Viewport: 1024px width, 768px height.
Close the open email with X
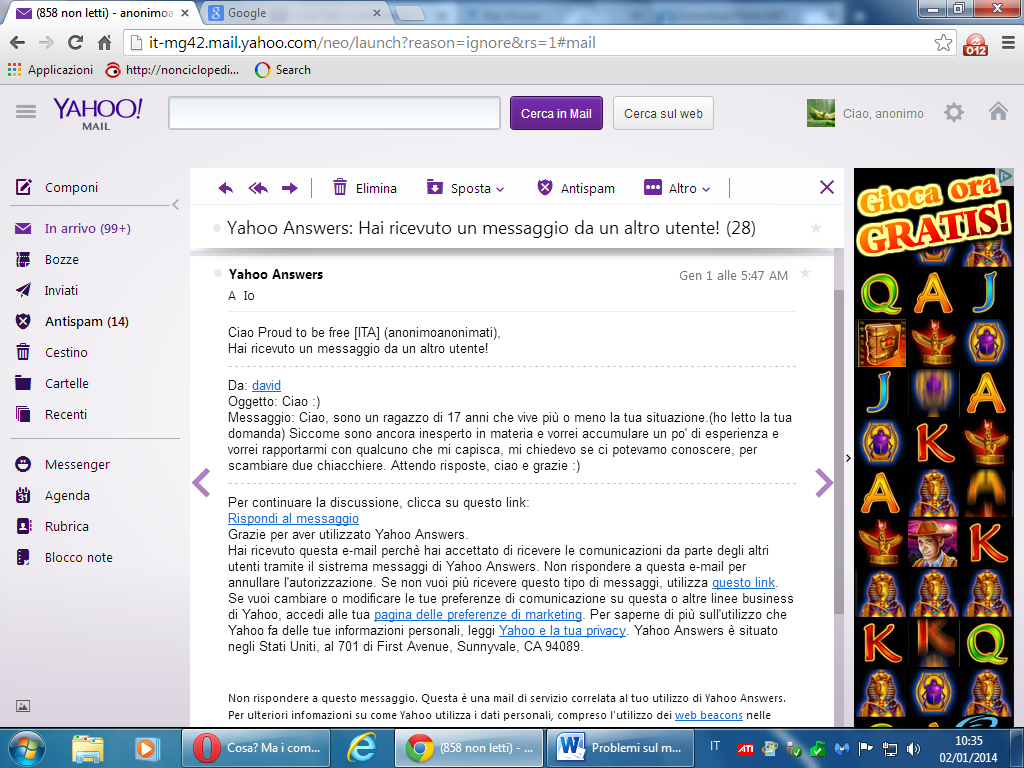click(x=826, y=187)
